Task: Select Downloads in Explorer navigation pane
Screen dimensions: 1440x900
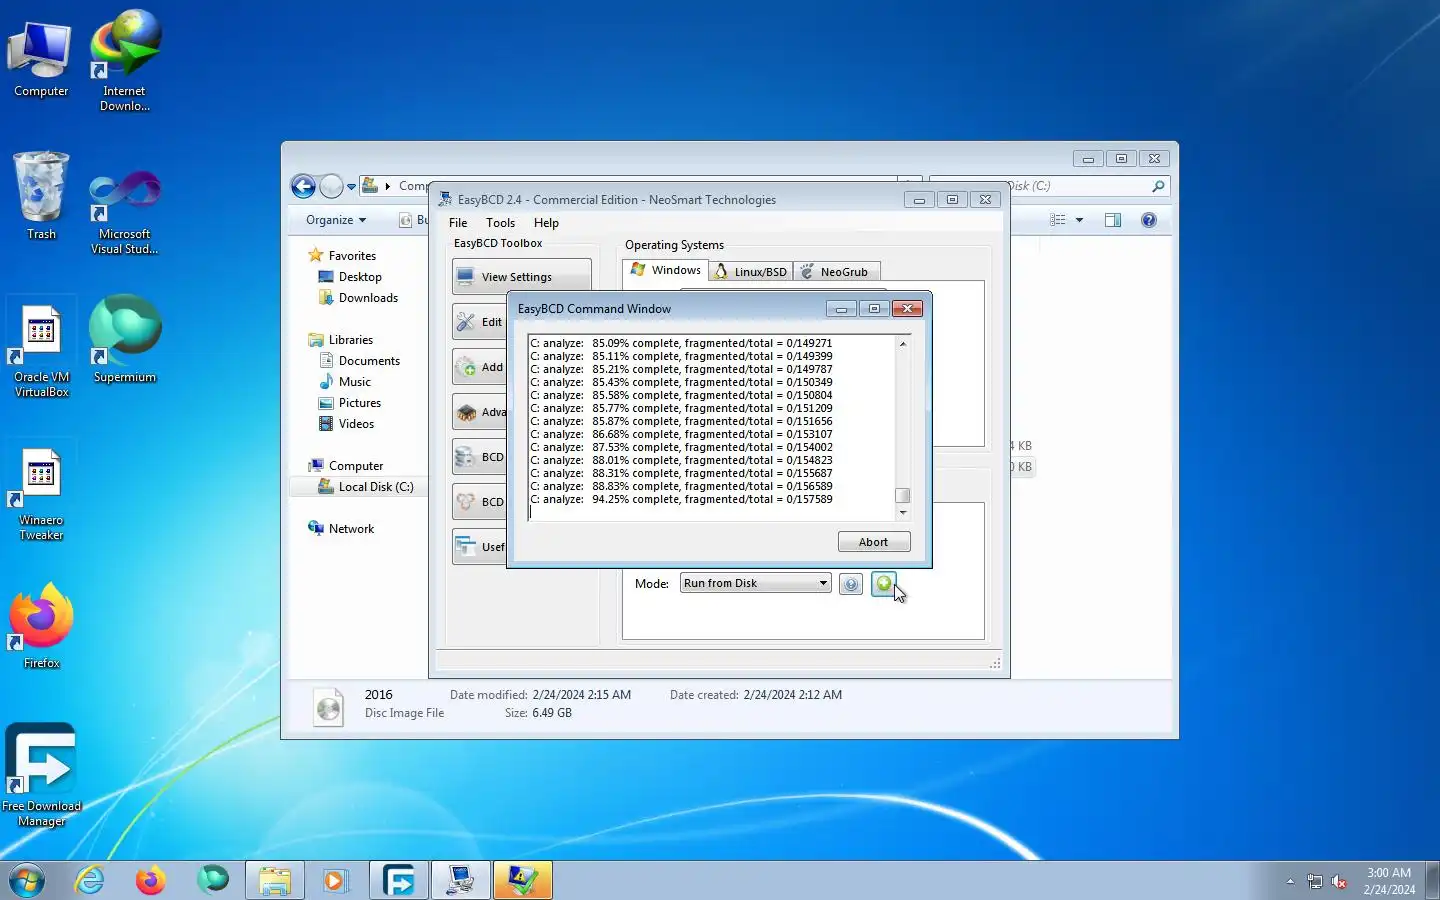Action: [x=358, y=298]
